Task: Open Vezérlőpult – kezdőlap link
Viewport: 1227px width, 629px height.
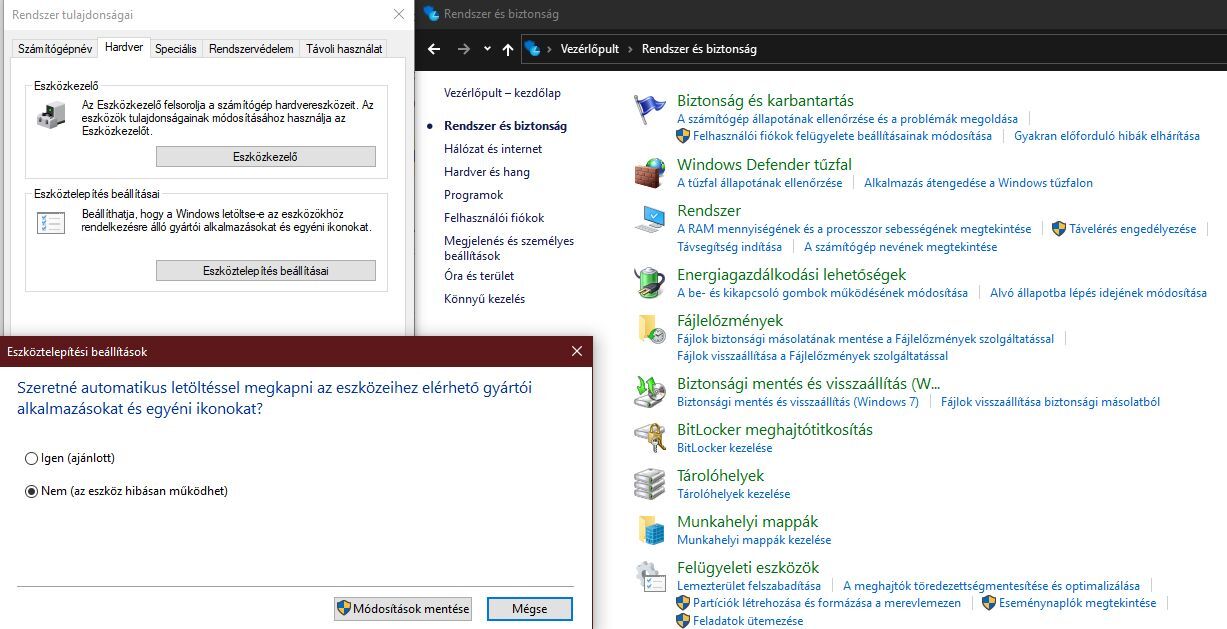Action: 502,93
